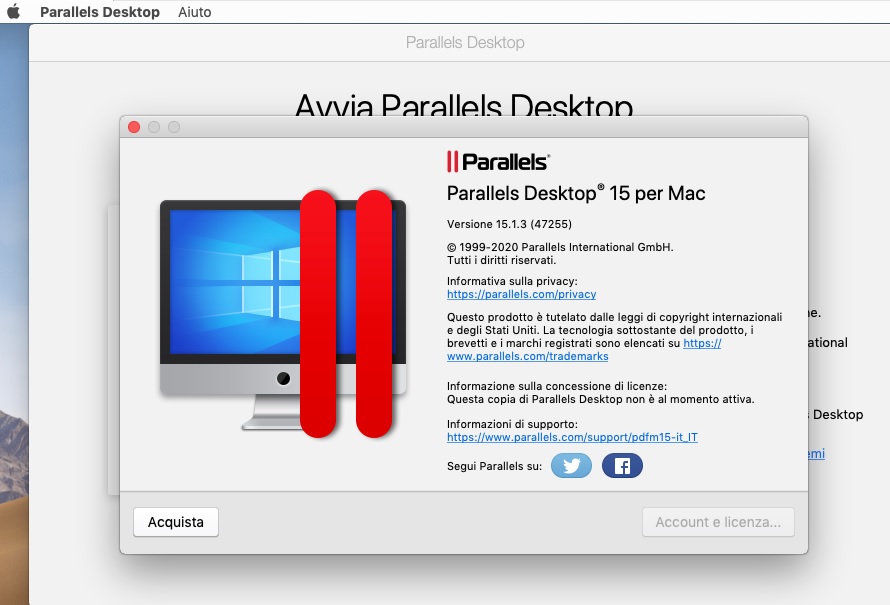Click the Parallels logo in About dialog
The image size is (890, 605).
[x=498, y=162]
